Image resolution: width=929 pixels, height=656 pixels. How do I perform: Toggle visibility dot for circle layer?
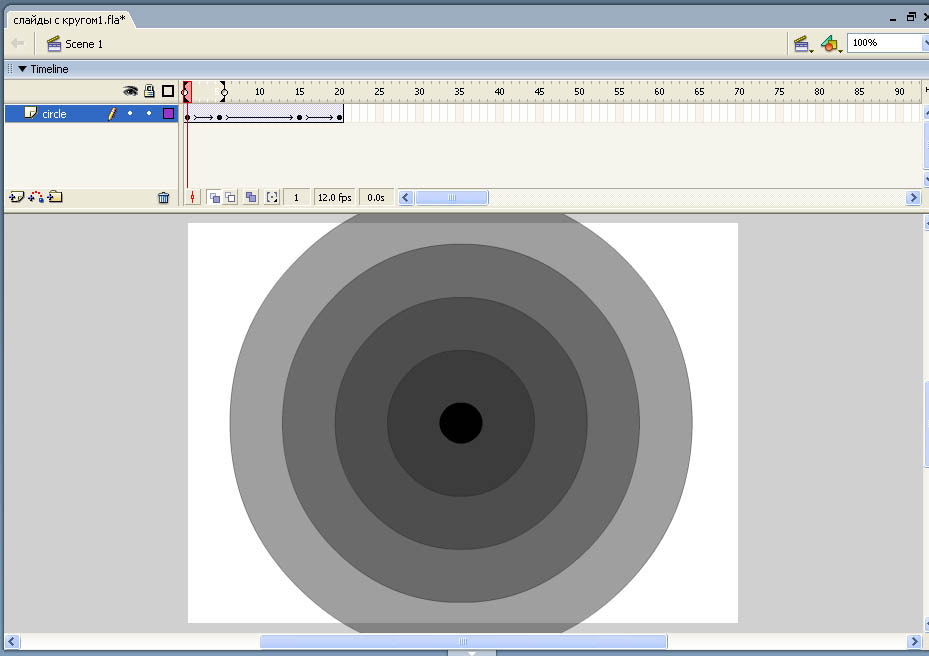pos(130,114)
